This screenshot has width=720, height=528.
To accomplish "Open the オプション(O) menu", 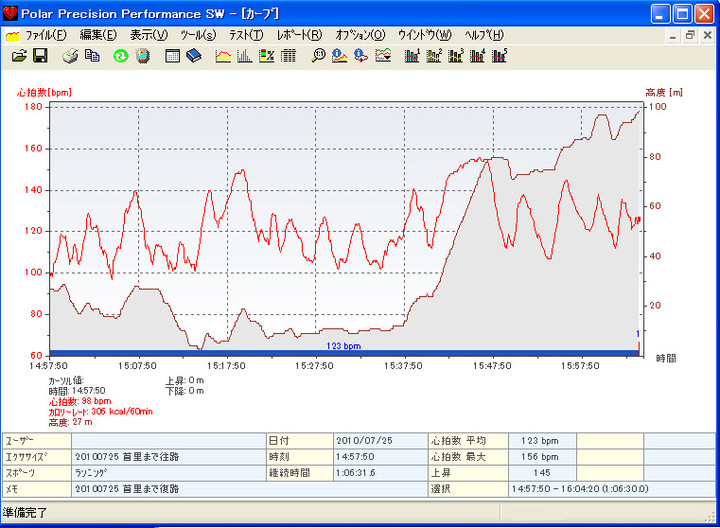I will tap(359, 35).
